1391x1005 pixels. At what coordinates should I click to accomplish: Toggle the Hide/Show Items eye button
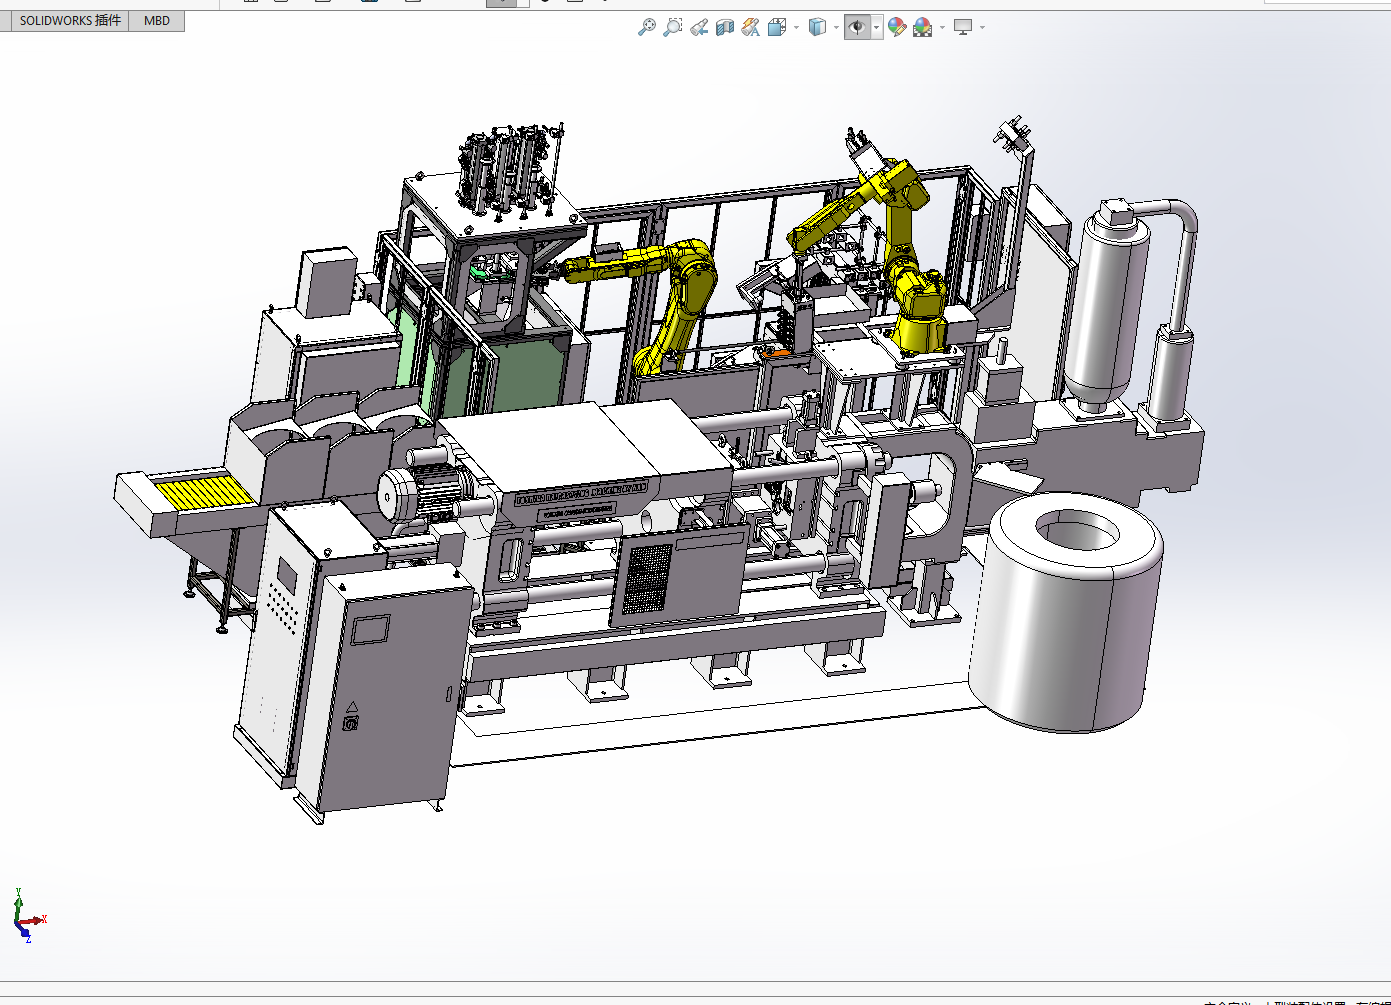point(857,27)
